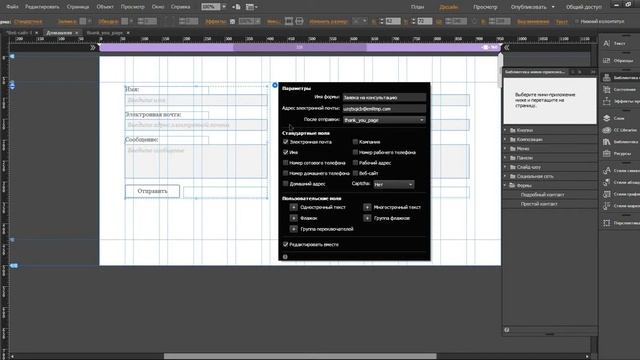Add Многострочный текст field with plus
640x360 pixels.
[367, 207]
